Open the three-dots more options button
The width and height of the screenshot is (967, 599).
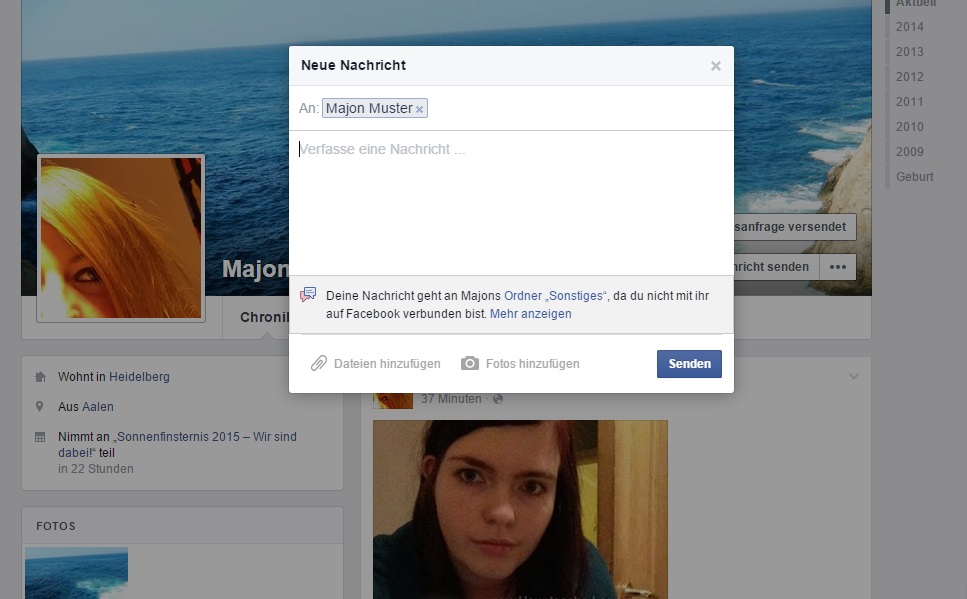837,267
